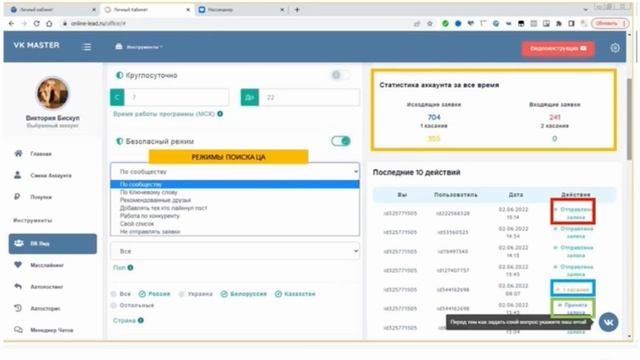Open the browser extensions puzzle icon

(558, 24)
